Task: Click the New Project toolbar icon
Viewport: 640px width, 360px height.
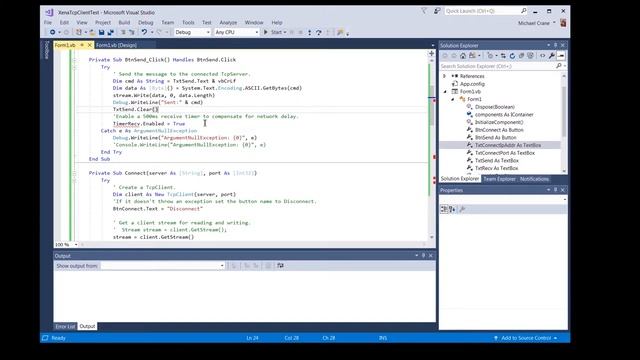Action: [78, 32]
